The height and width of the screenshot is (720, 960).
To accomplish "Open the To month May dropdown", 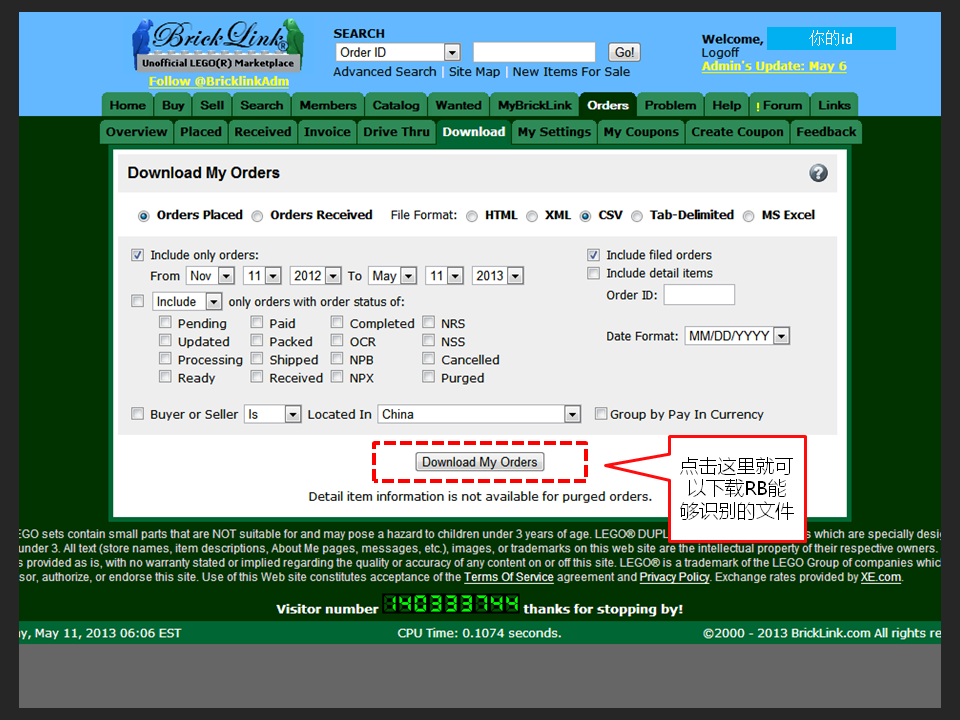I will tap(392, 276).
